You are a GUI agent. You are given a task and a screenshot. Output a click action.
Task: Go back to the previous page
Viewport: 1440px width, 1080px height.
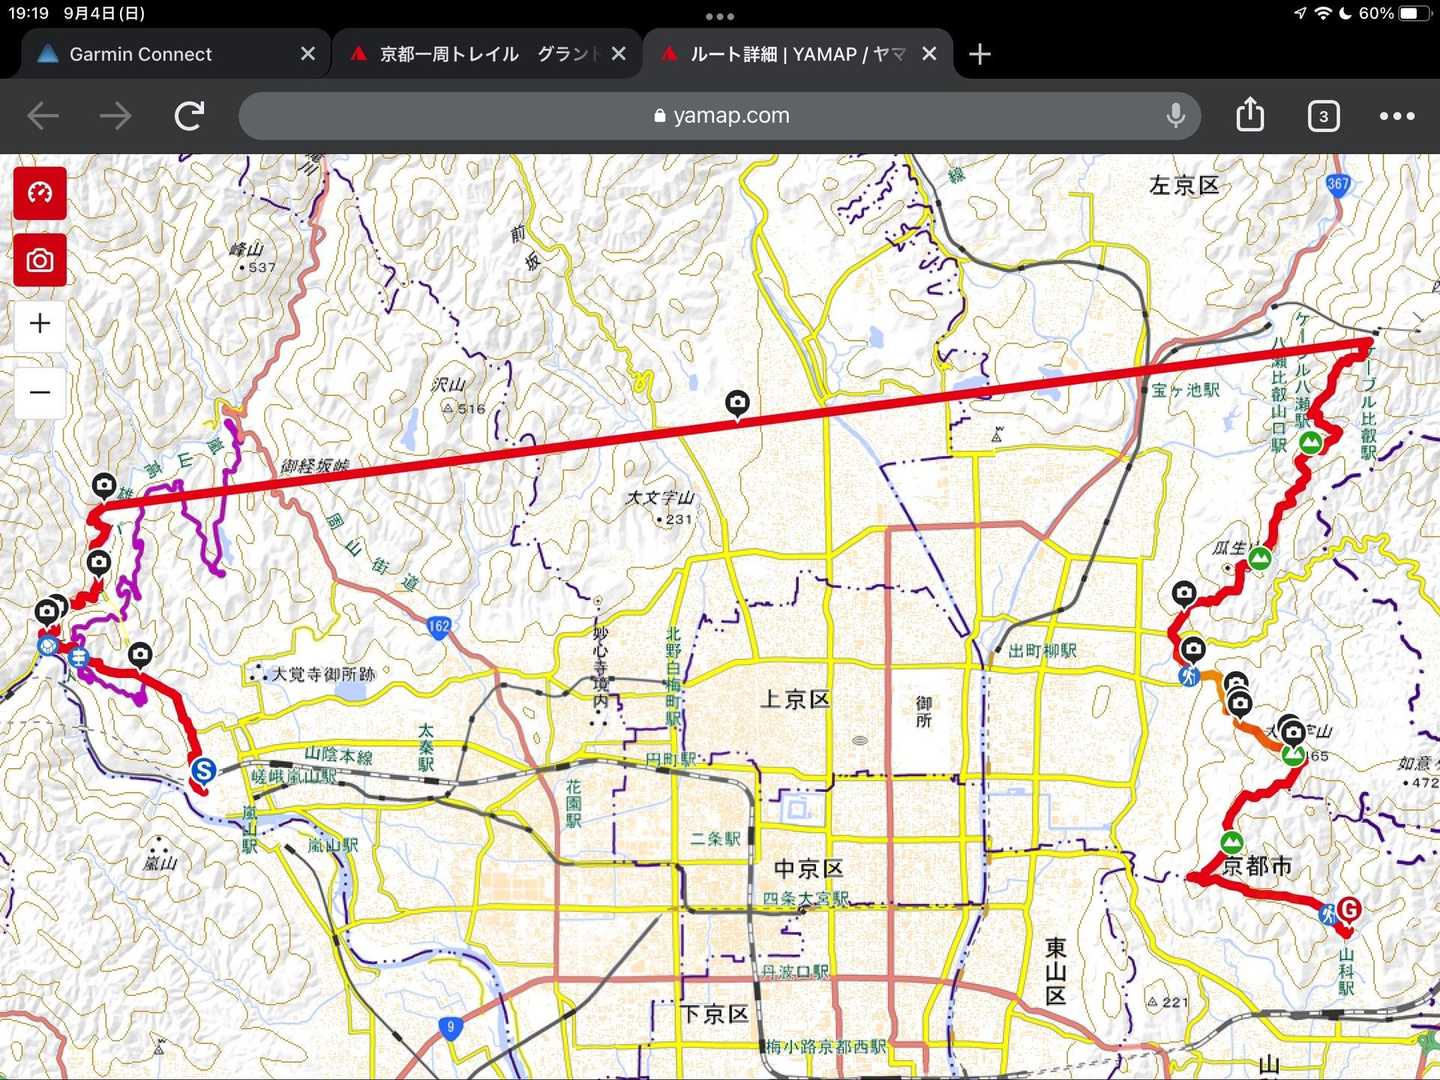pyautogui.click(x=43, y=116)
